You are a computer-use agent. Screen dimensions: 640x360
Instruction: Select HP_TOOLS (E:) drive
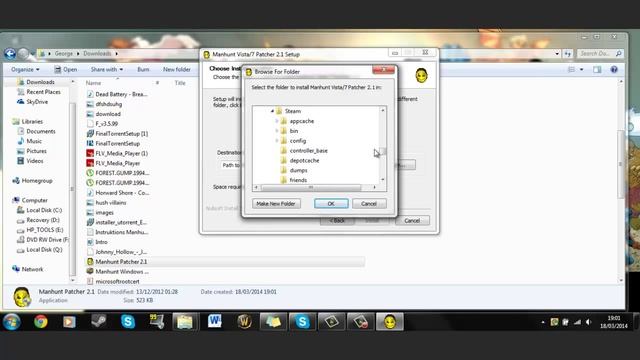point(44,230)
